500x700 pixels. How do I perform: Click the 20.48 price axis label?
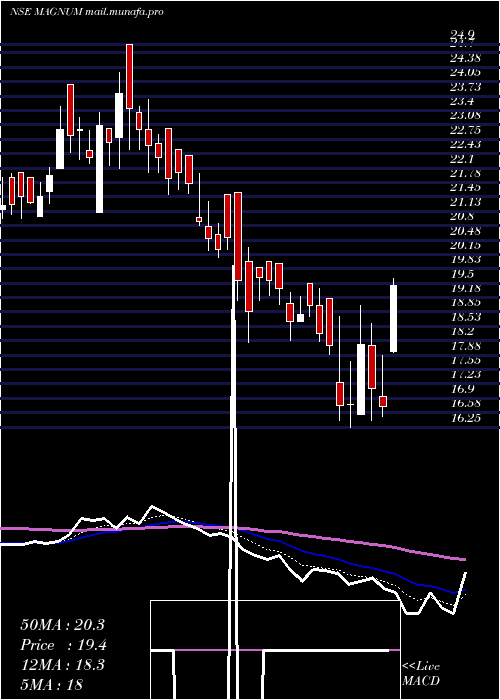pyautogui.click(x=465, y=231)
